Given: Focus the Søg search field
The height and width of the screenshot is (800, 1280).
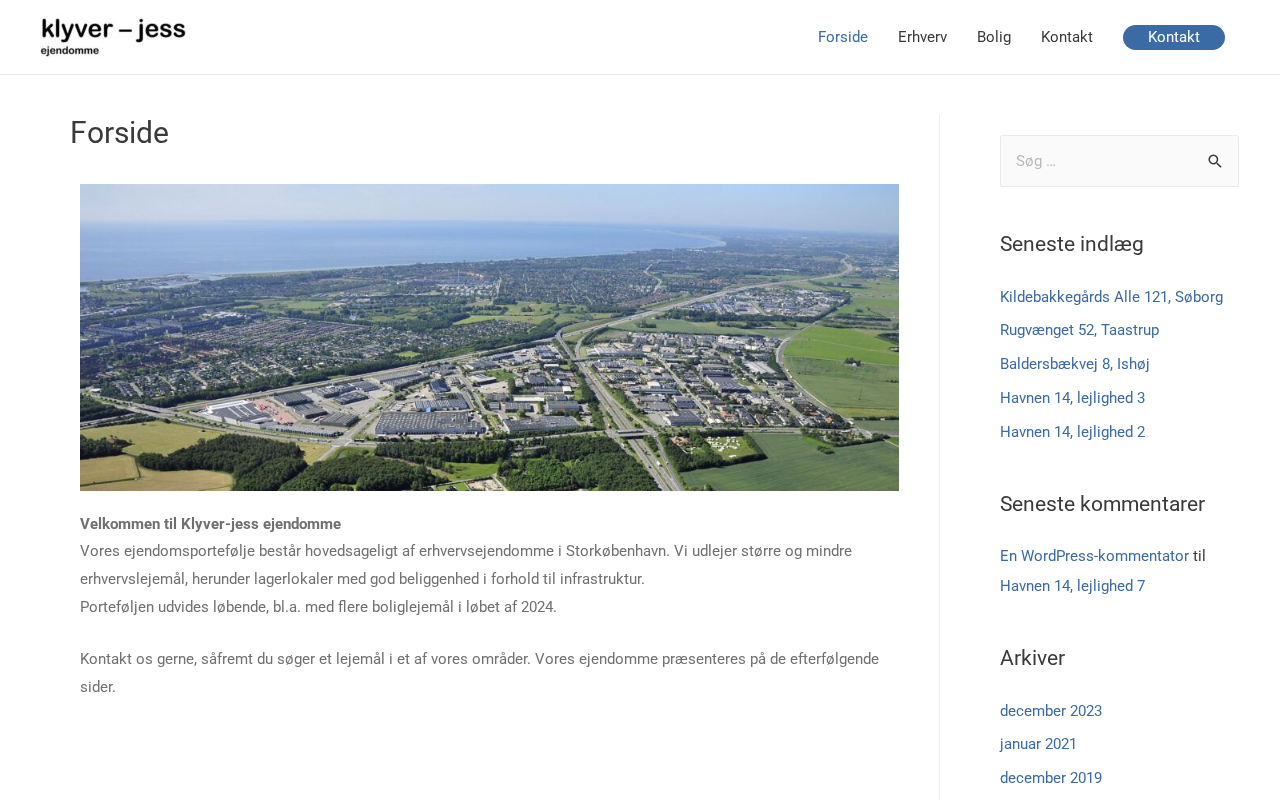Looking at the screenshot, I should click(x=1100, y=161).
